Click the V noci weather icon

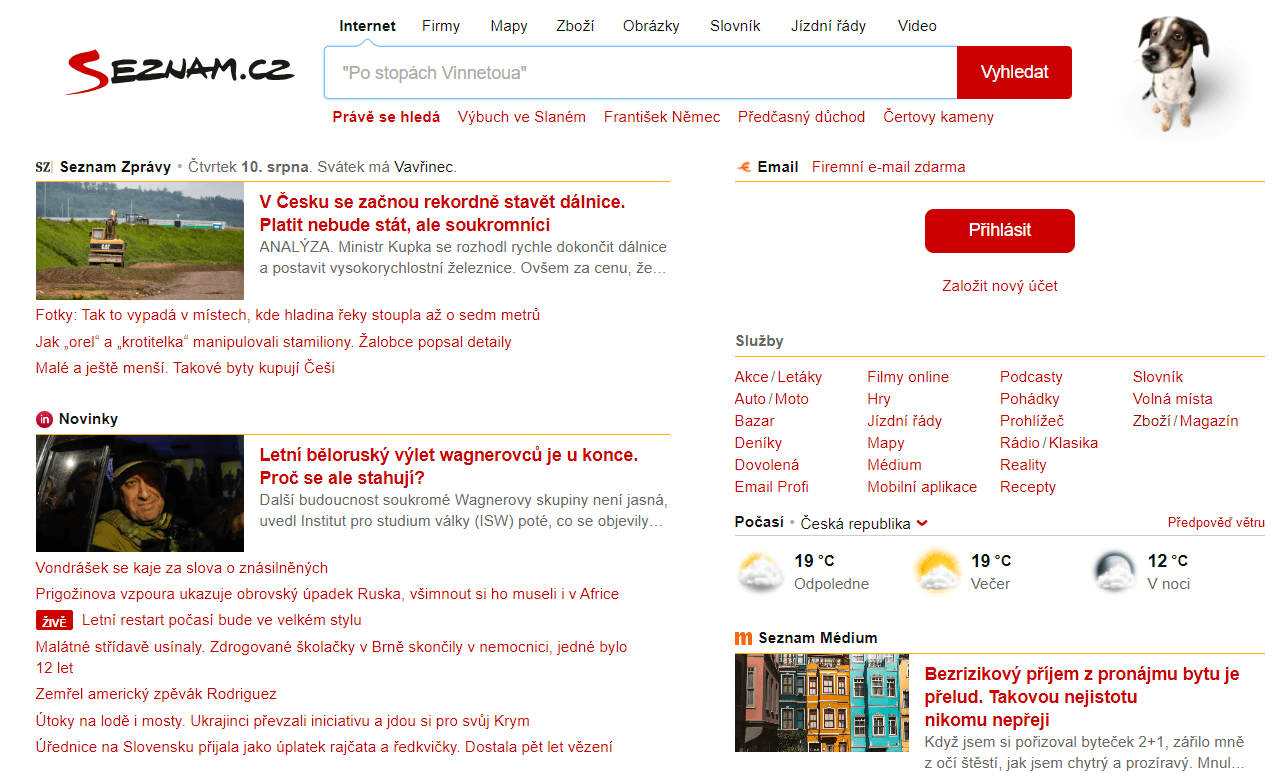click(x=1114, y=572)
